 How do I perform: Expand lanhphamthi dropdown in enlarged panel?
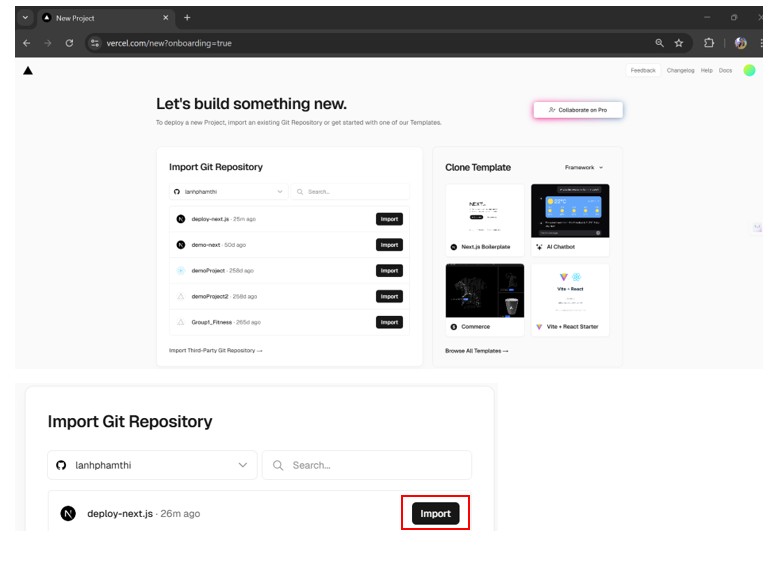point(152,465)
